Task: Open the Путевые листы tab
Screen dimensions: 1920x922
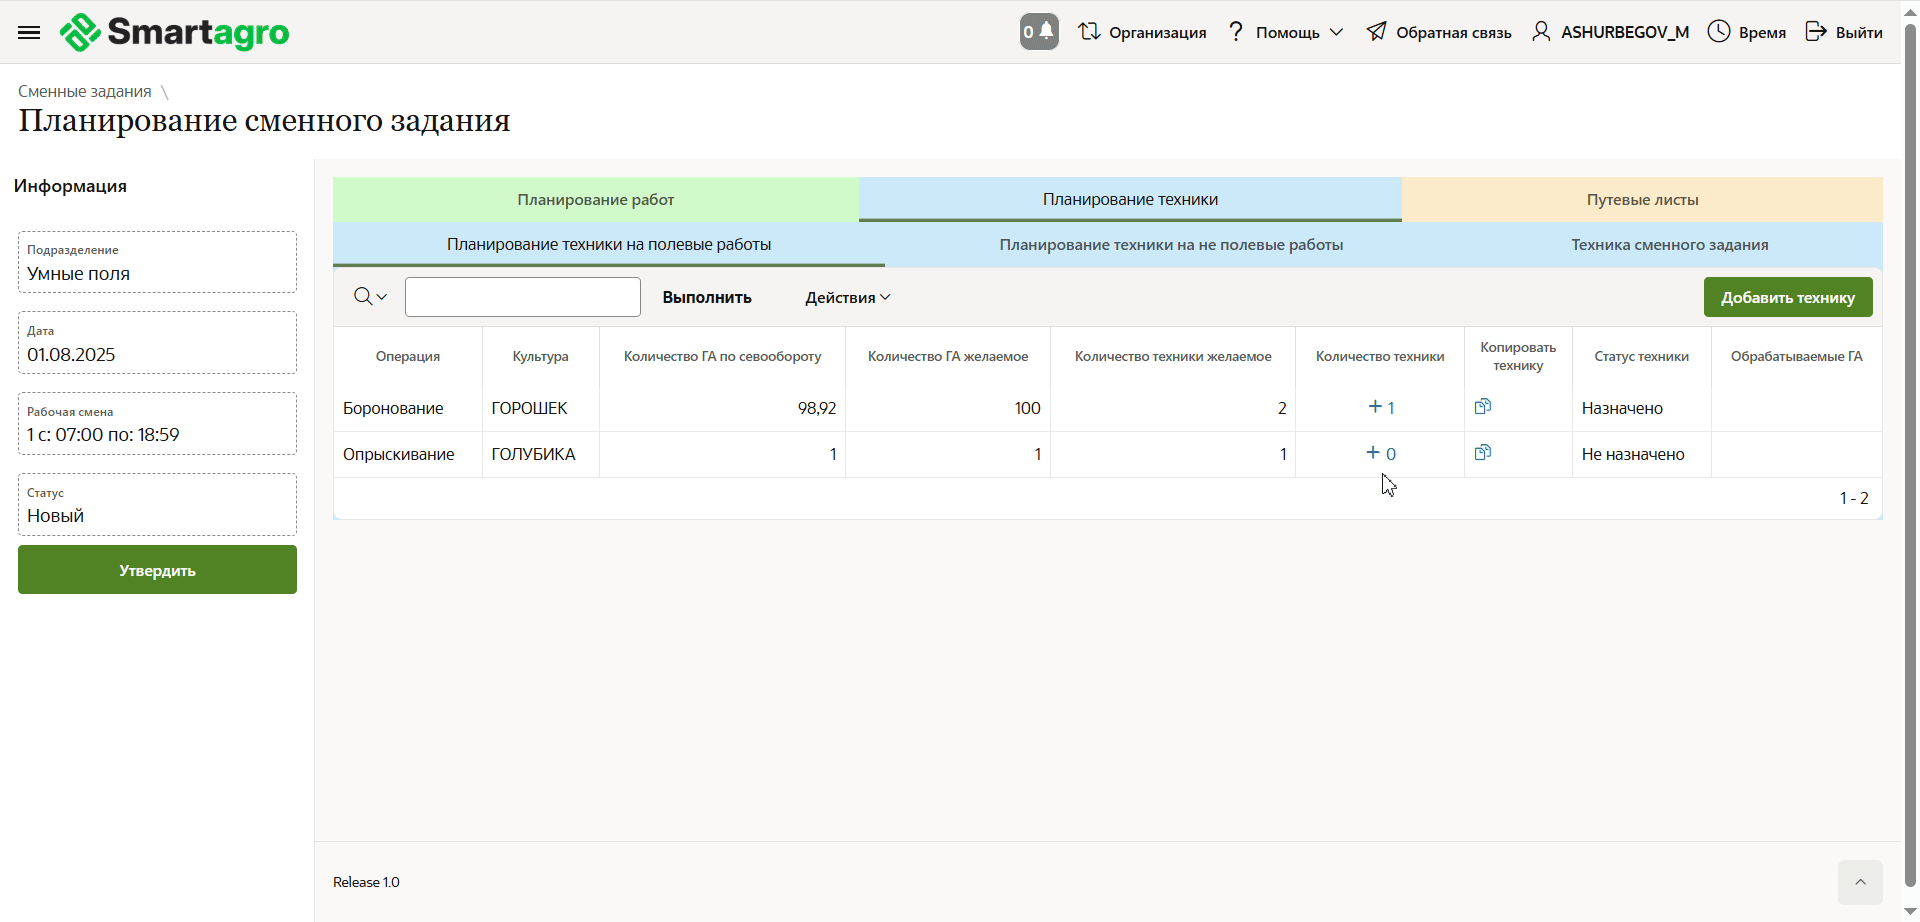Action: (1641, 199)
